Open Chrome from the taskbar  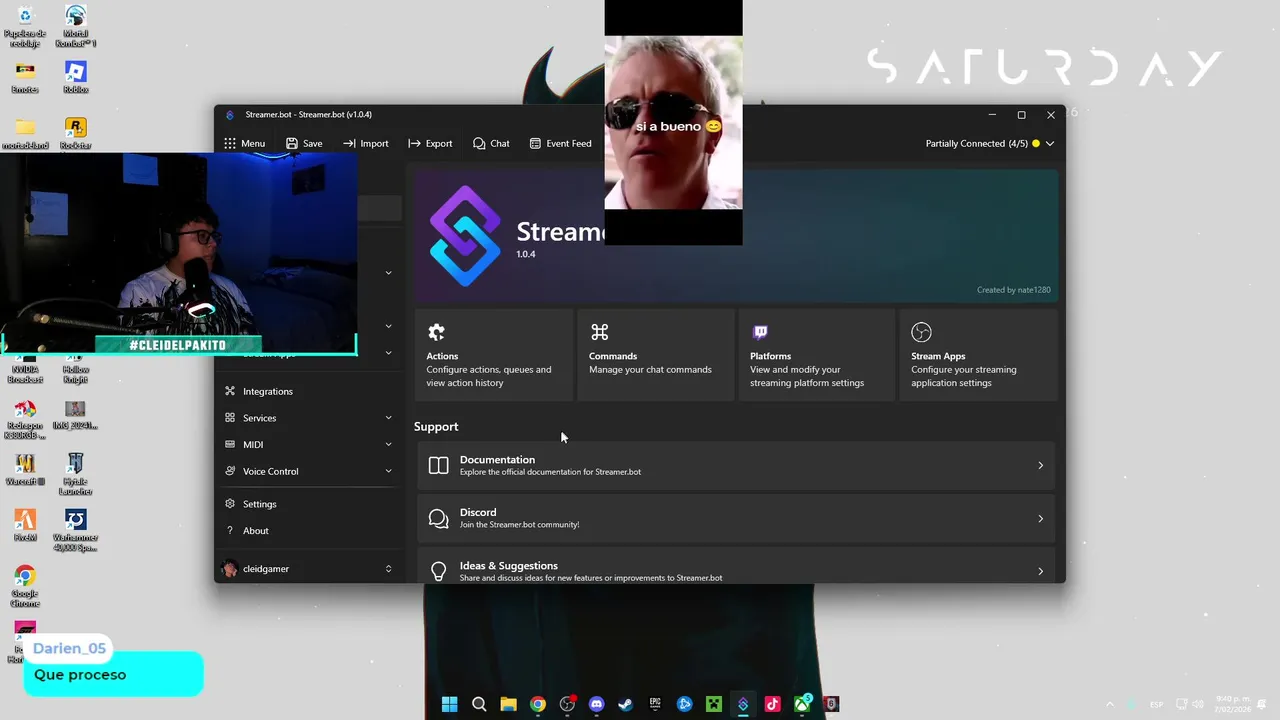(538, 704)
